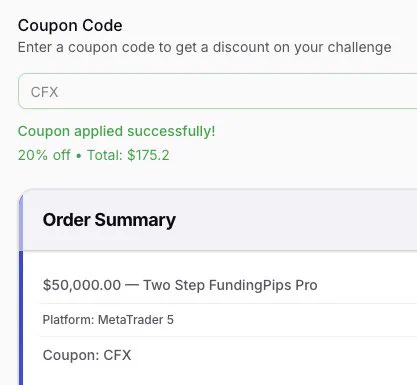Click the purple accent bar of order card
The image size is (417, 385).
21,289
